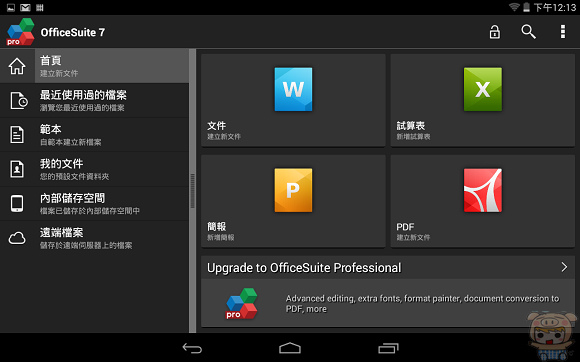Create new PDF via PDF tile label
This screenshot has width=580, height=362.
click(x=405, y=227)
